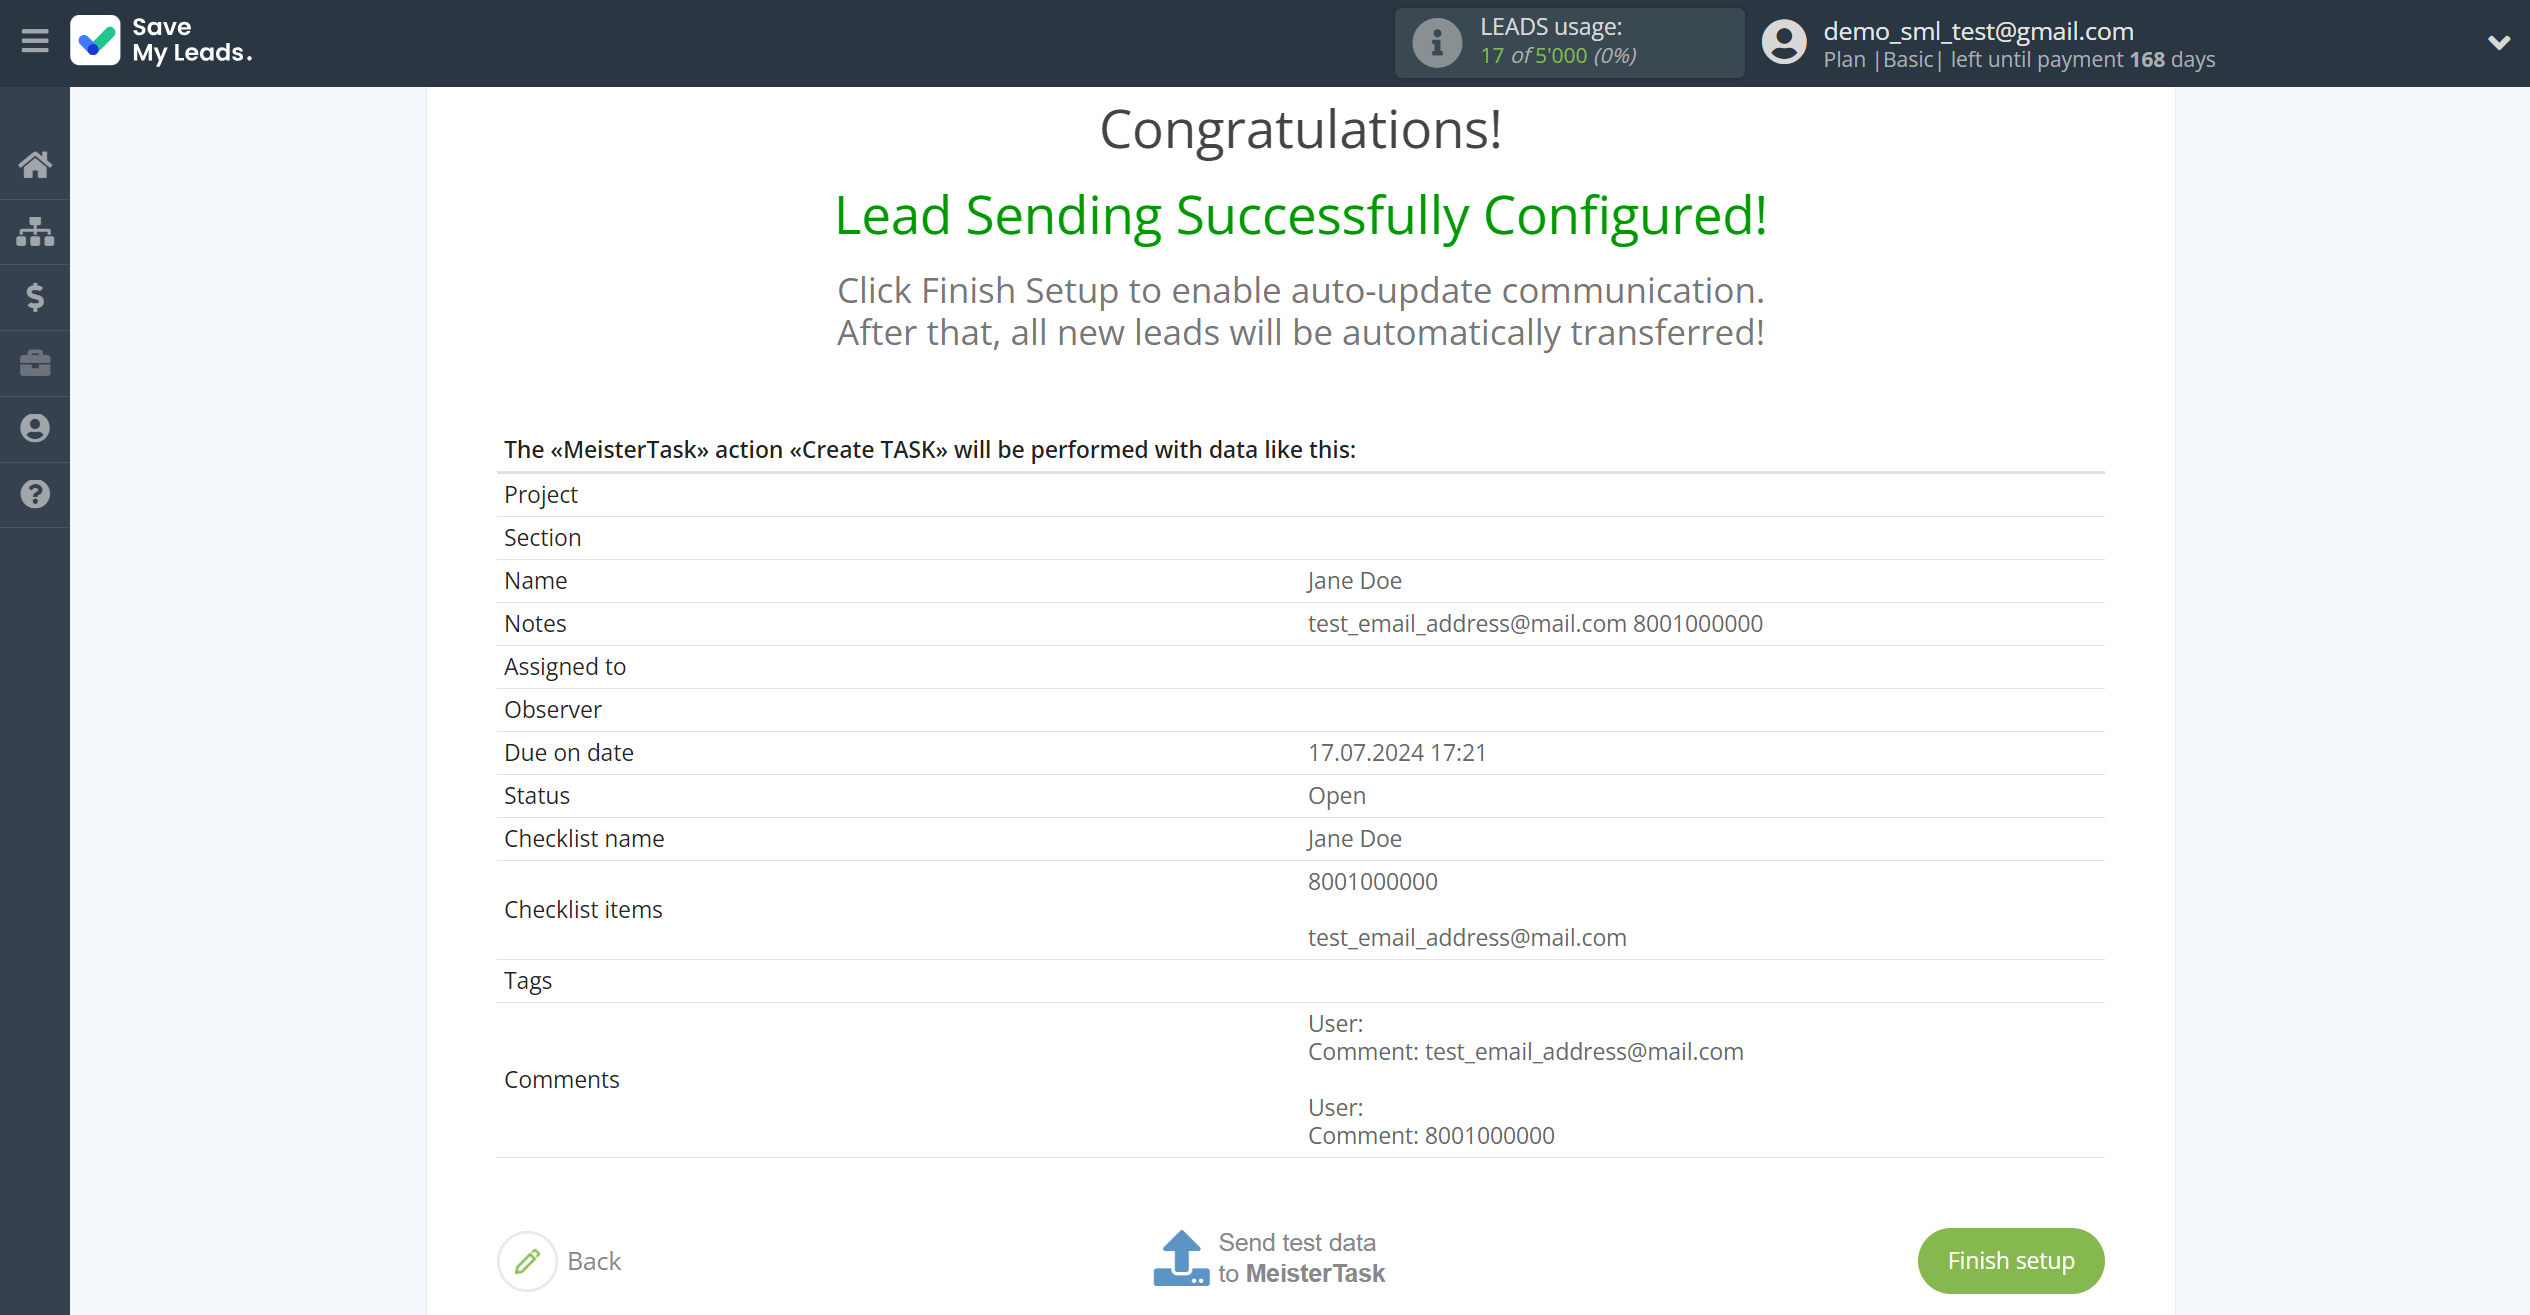Open the help question mark icon
2530x1315 pixels.
[x=35, y=494]
